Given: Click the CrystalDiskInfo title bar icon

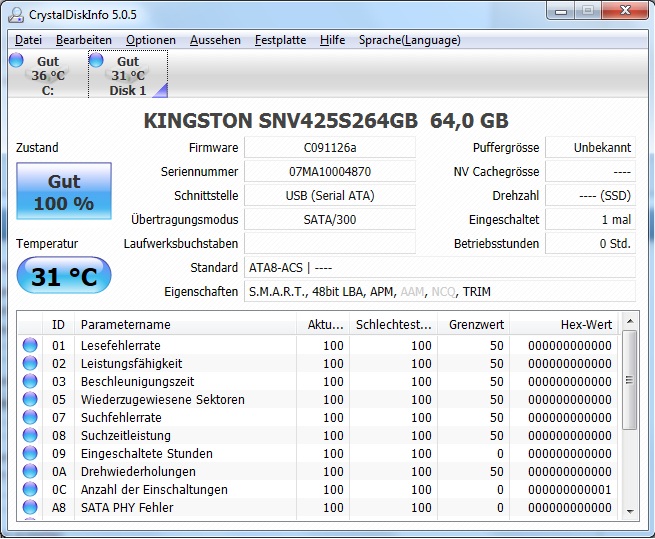Looking at the screenshot, I should (16, 15).
